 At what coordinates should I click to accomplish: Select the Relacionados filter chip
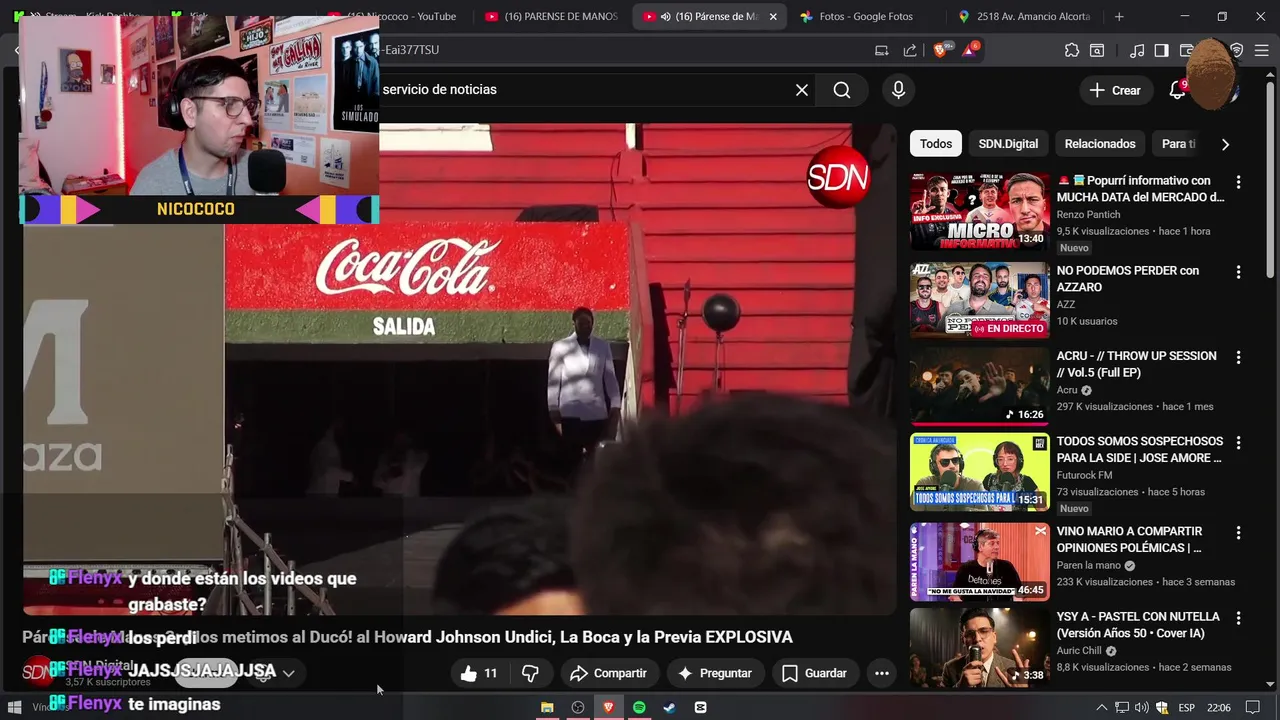point(1100,144)
